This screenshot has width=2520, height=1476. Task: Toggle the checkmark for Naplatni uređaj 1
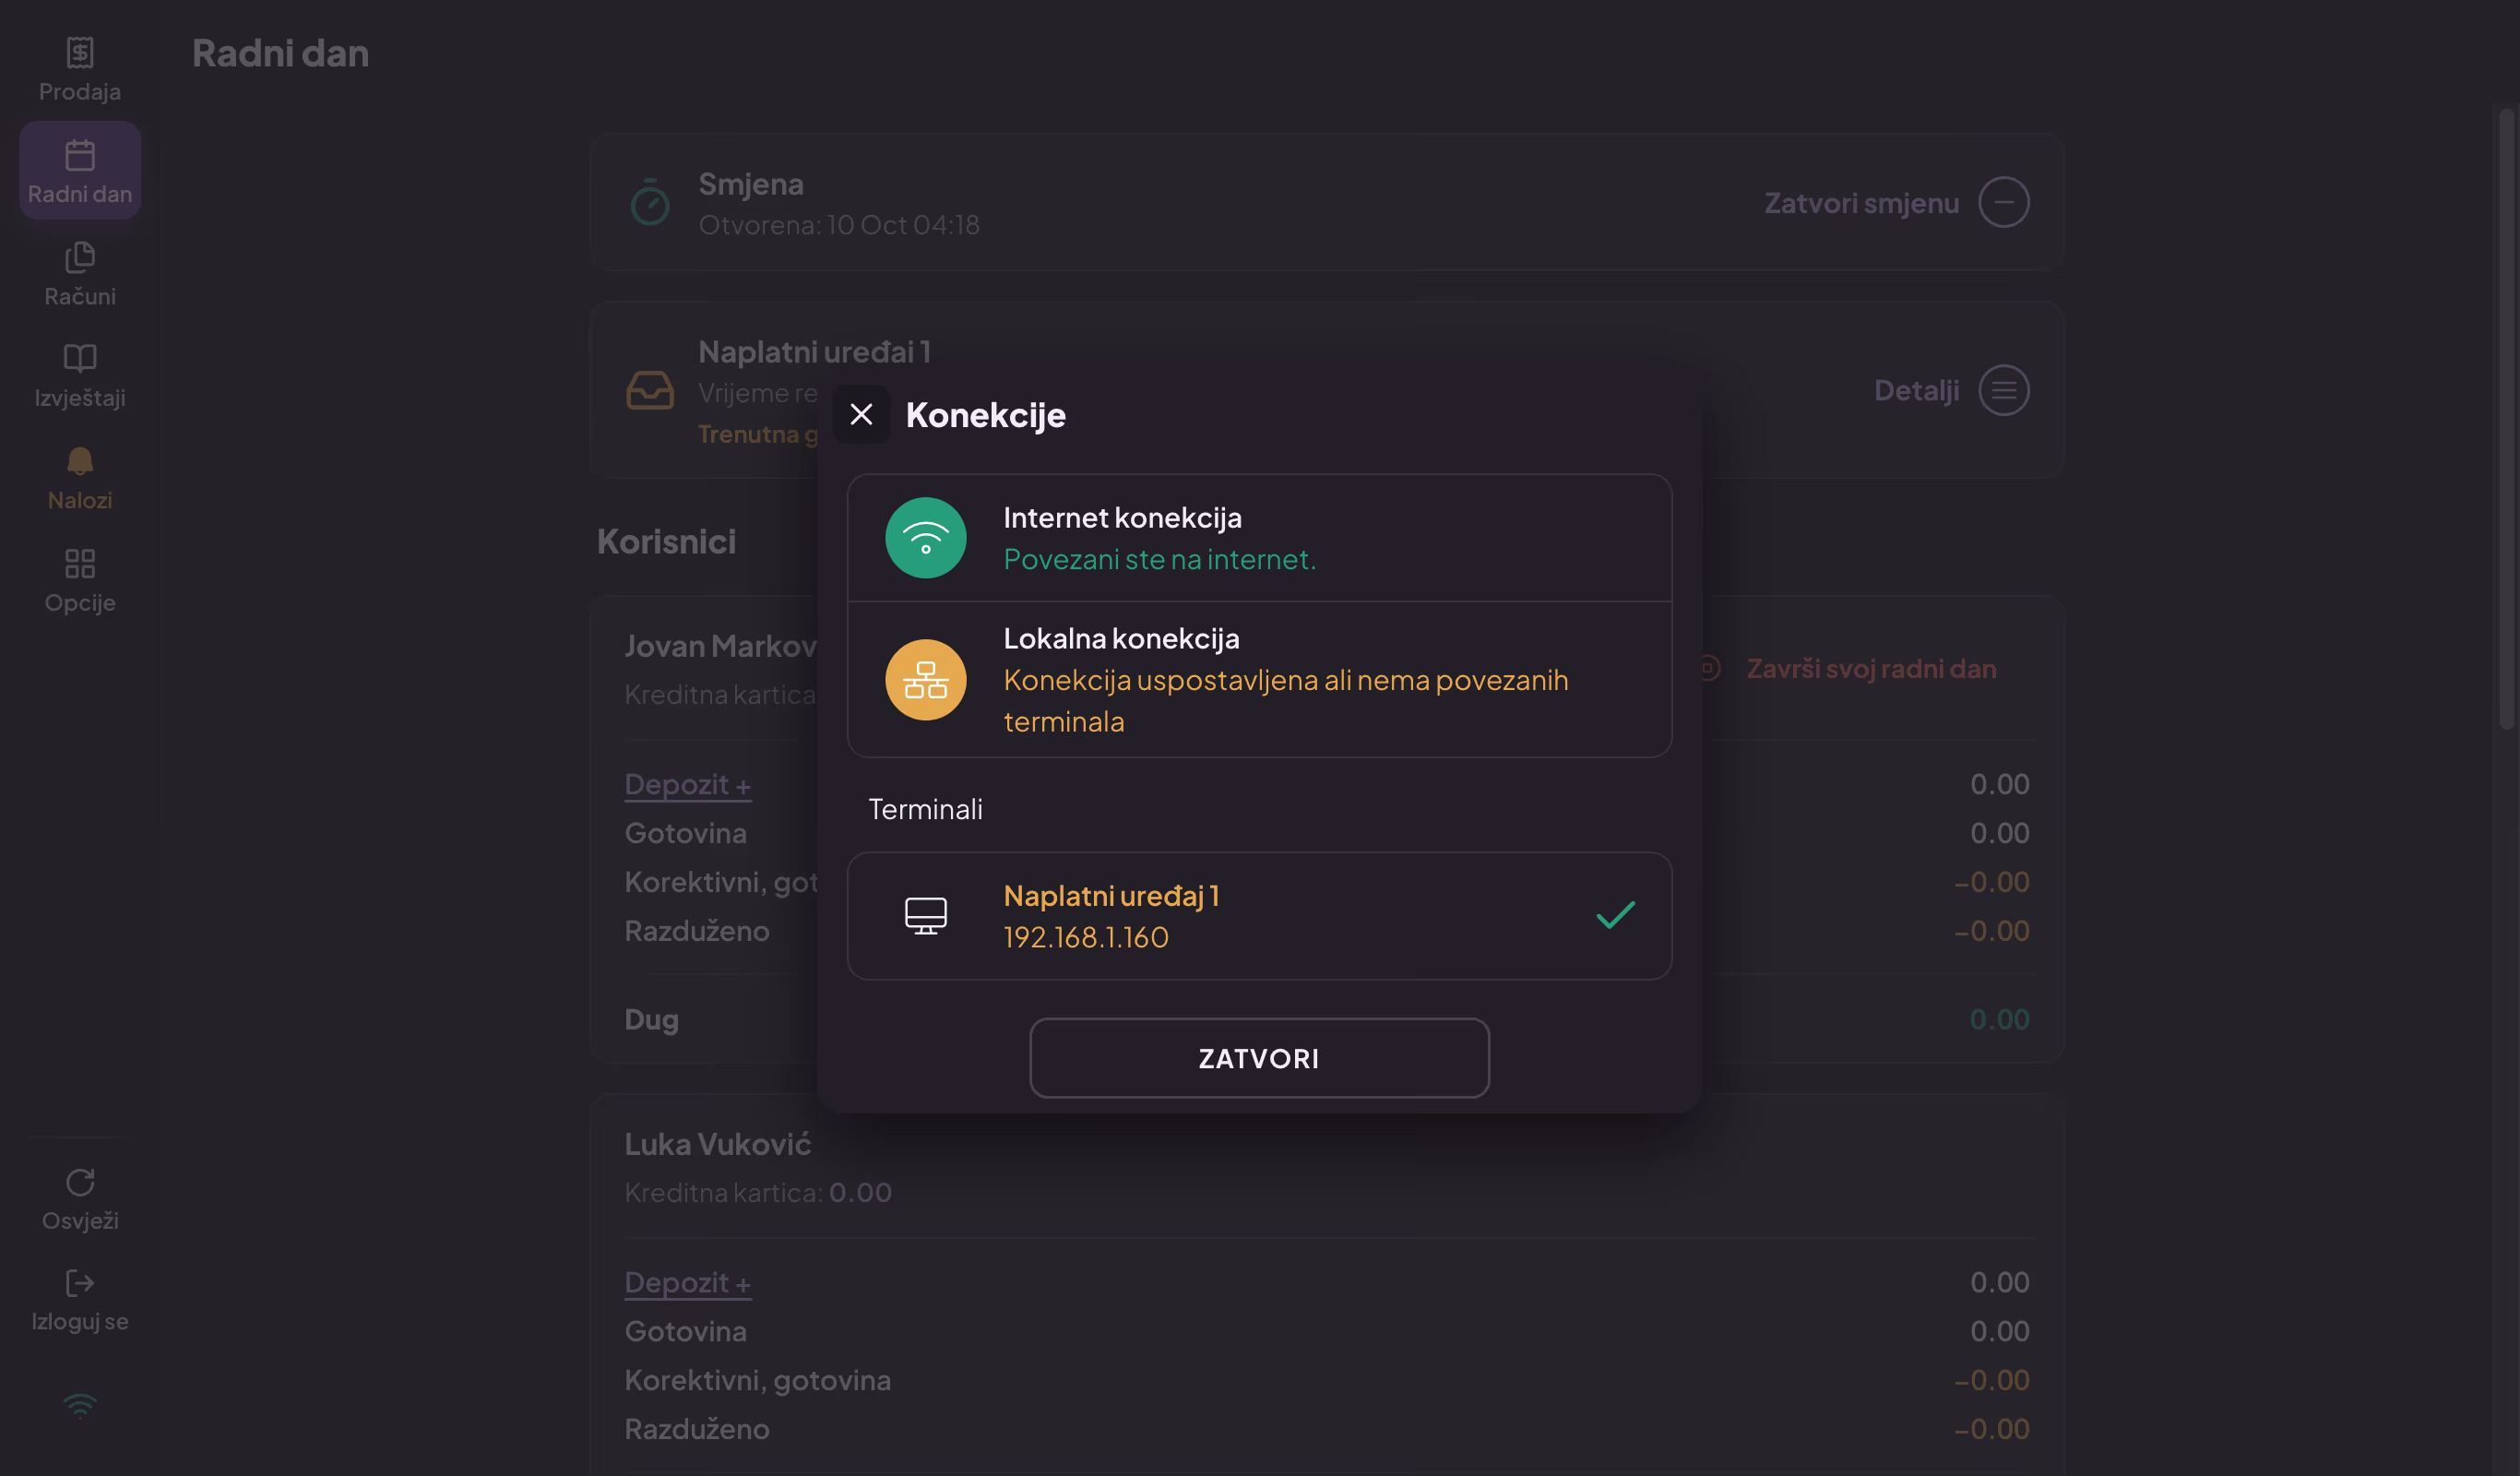pos(1615,915)
